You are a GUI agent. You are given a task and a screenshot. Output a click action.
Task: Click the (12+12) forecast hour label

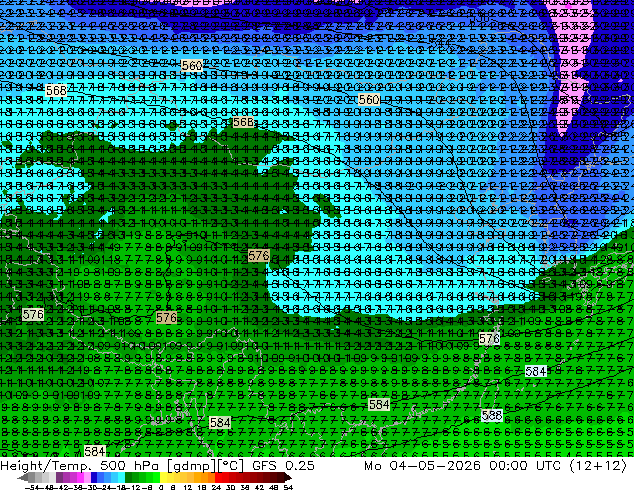tap(598, 465)
